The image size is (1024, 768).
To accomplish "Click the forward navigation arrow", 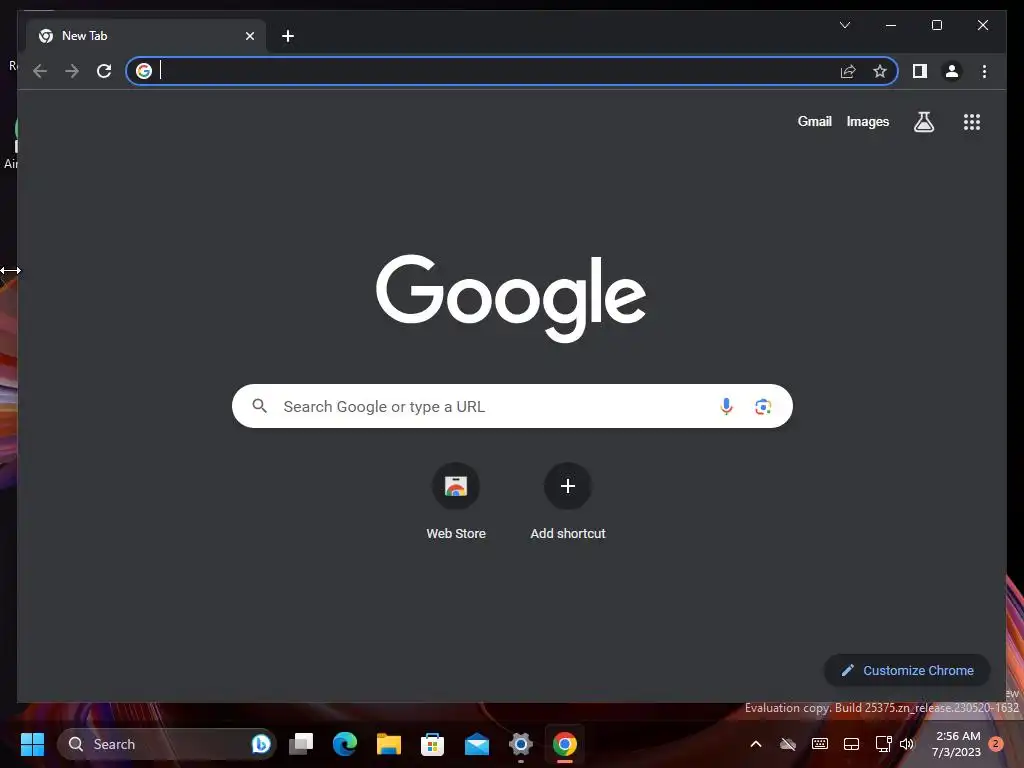I will pos(72,71).
